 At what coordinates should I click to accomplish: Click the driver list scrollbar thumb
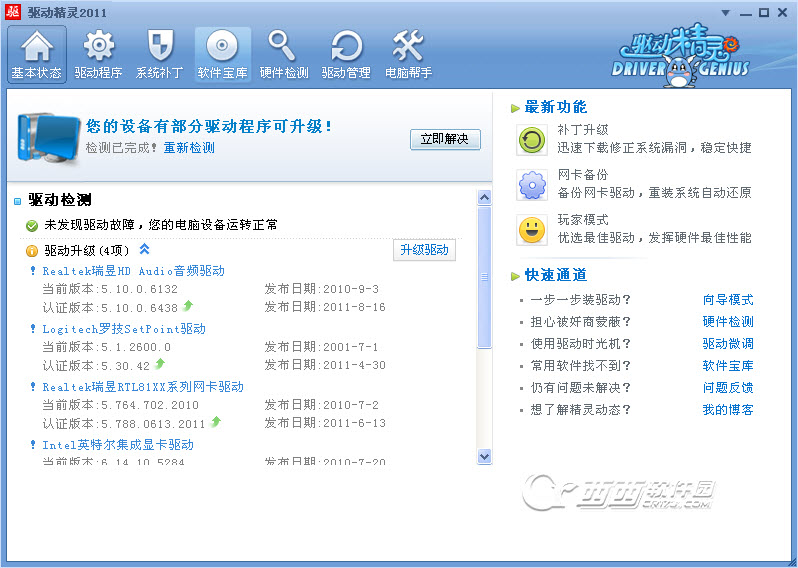[484, 277]
